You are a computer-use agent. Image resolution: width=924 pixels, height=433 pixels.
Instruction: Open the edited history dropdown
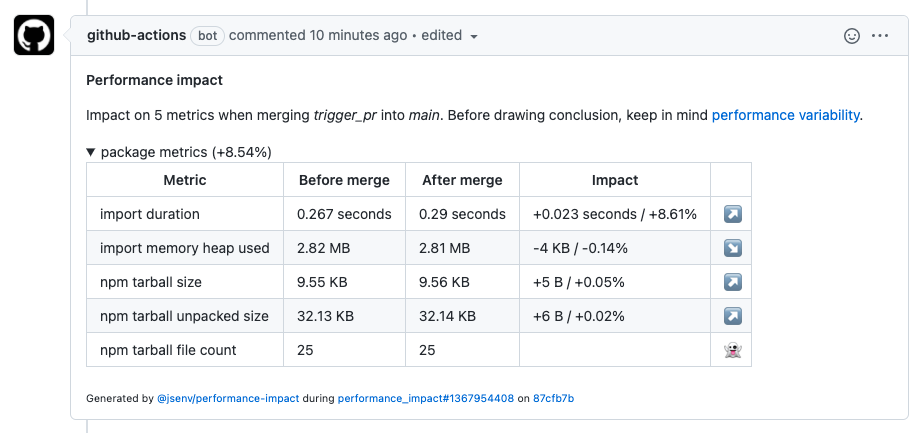(449, 35)
